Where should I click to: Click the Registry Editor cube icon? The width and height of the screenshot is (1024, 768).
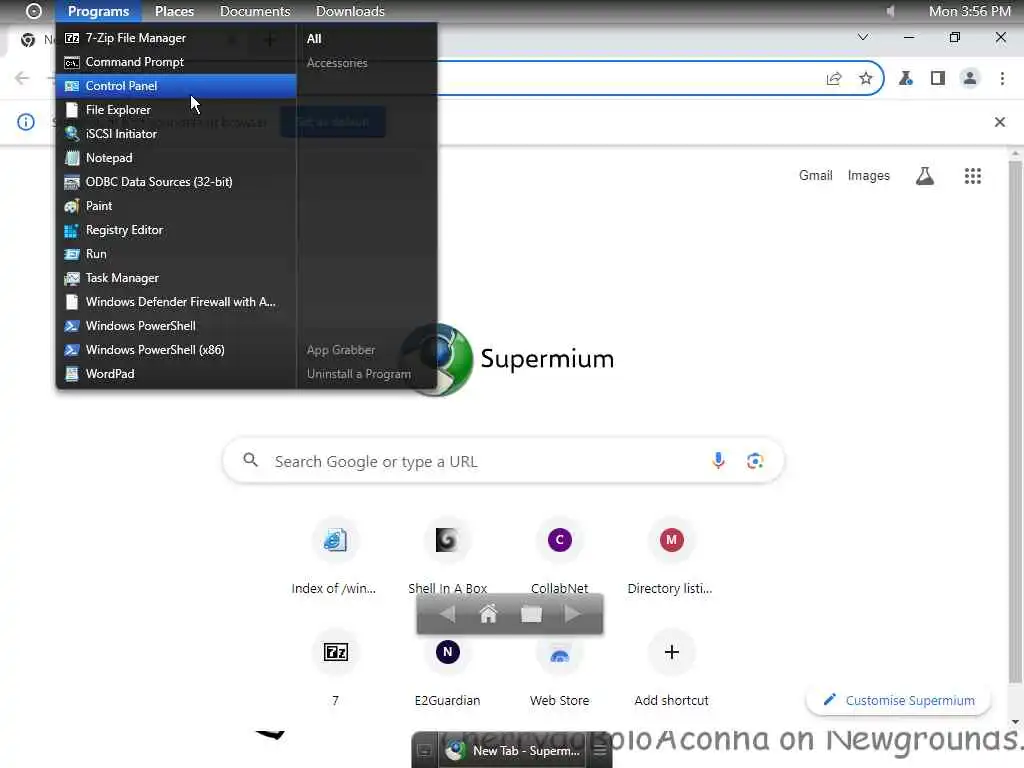click(72, 230)
